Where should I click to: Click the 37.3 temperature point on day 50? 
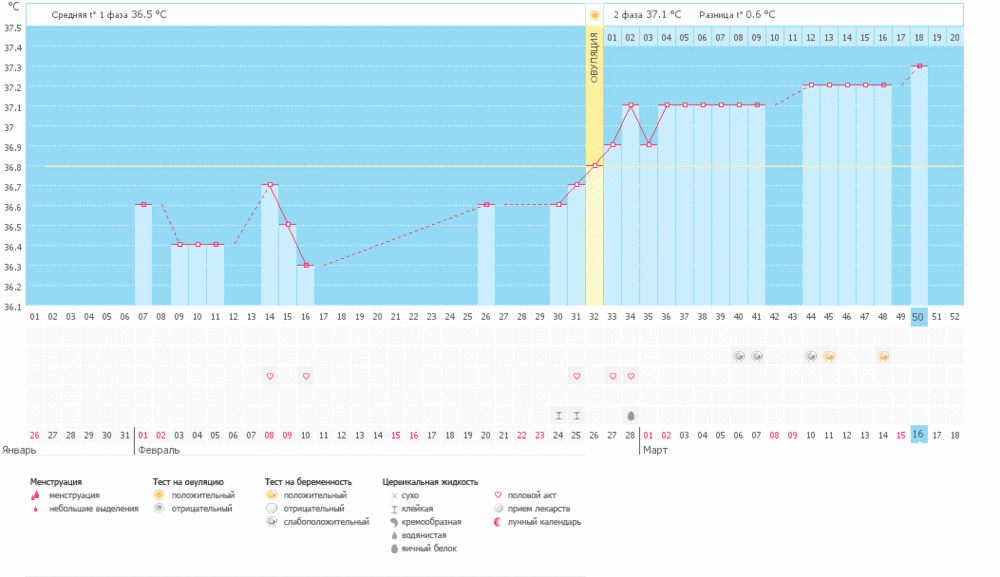point(919,67)
